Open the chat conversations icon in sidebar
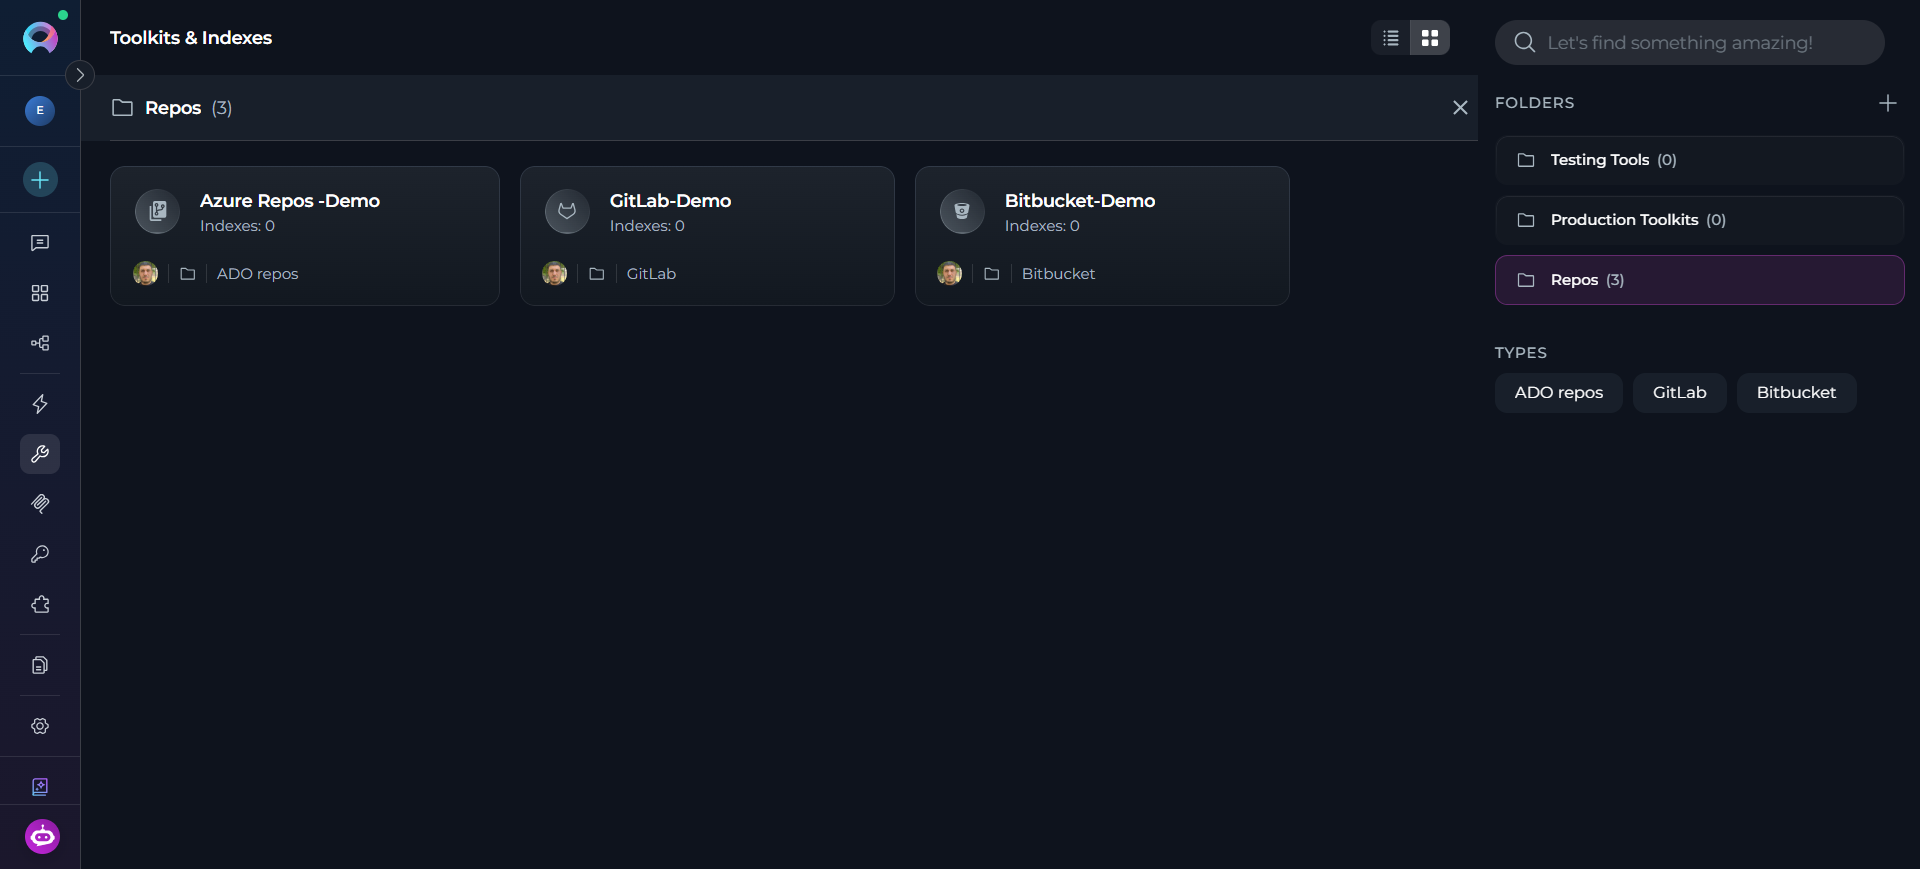The height and width of the screenshot is (869, 1920). [40, 243]
